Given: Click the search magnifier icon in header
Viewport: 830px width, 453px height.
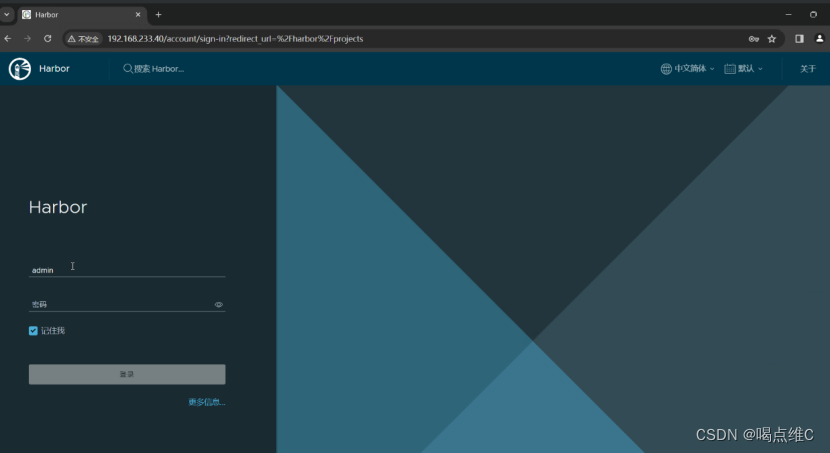Looking at the screenshot, I should 128,69.
